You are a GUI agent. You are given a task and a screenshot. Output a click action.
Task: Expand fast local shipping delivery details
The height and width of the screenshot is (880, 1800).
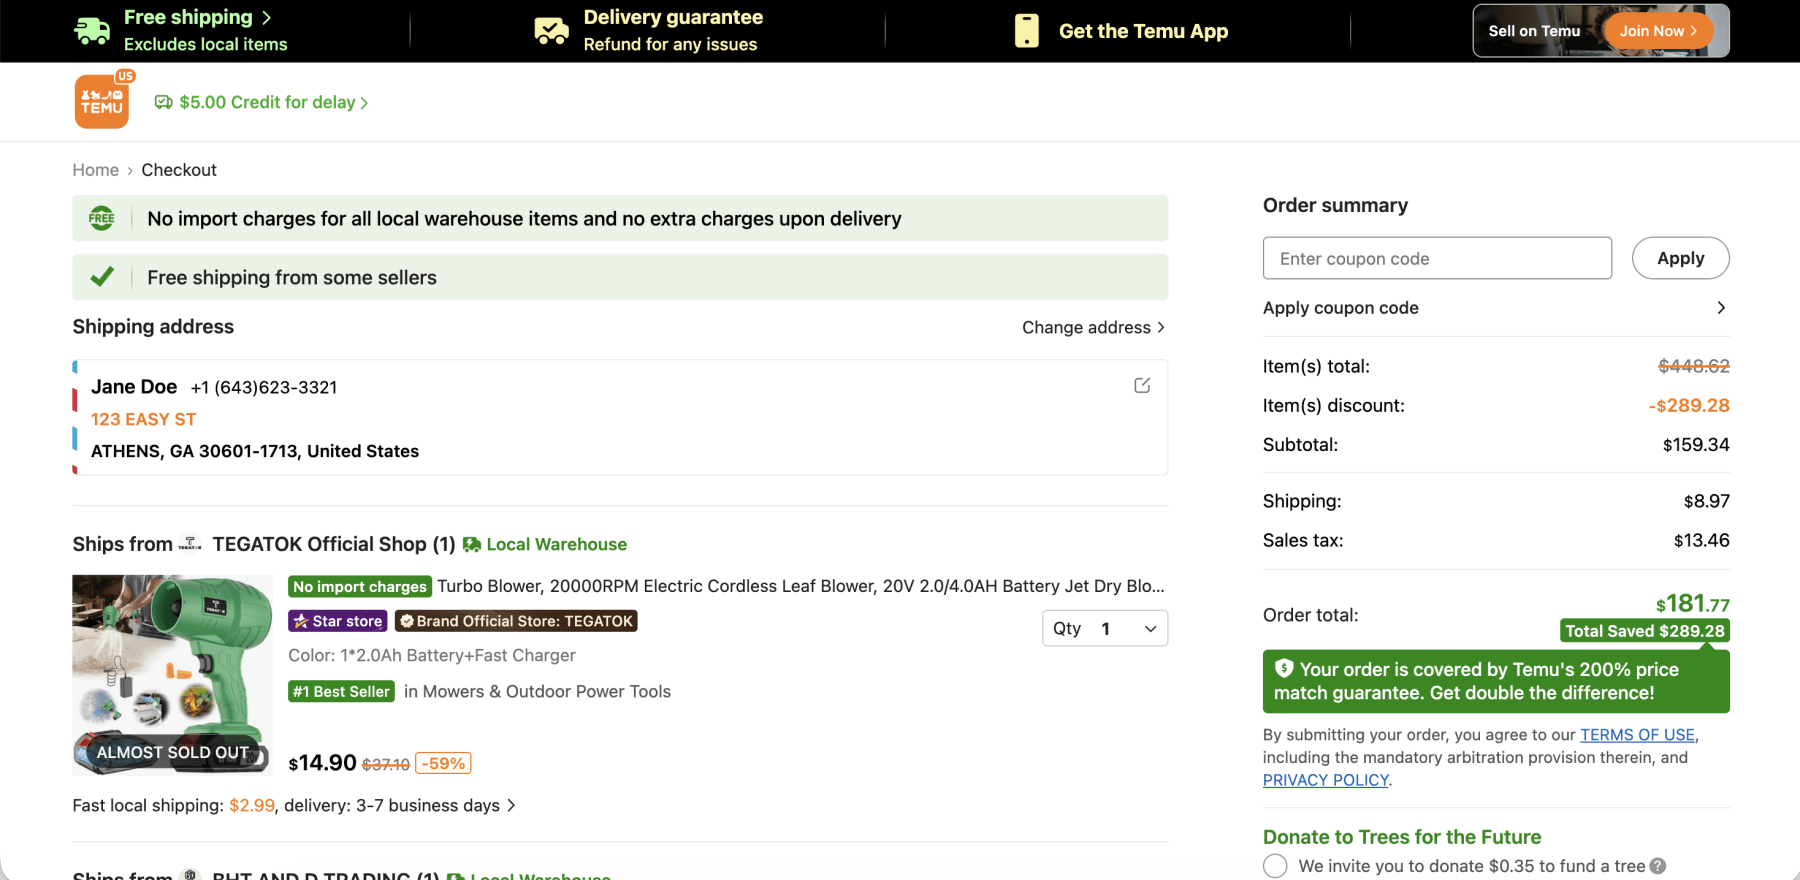click(x=511, y=806)
